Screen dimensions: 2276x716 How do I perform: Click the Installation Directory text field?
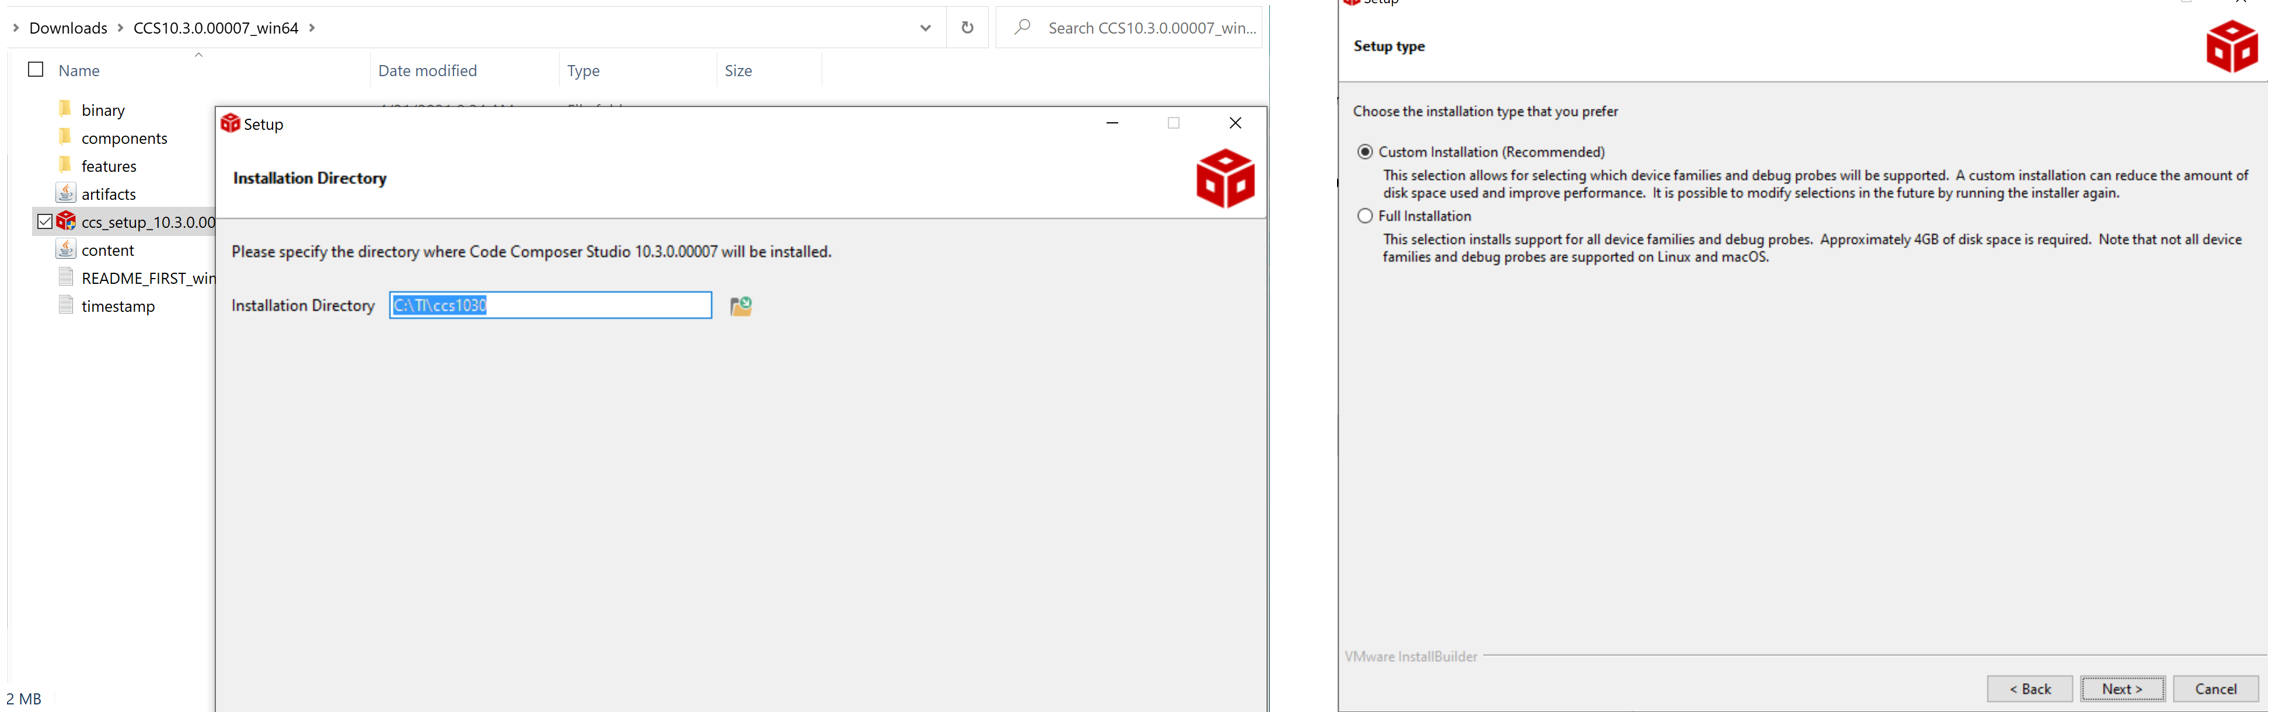click(550, 305)
